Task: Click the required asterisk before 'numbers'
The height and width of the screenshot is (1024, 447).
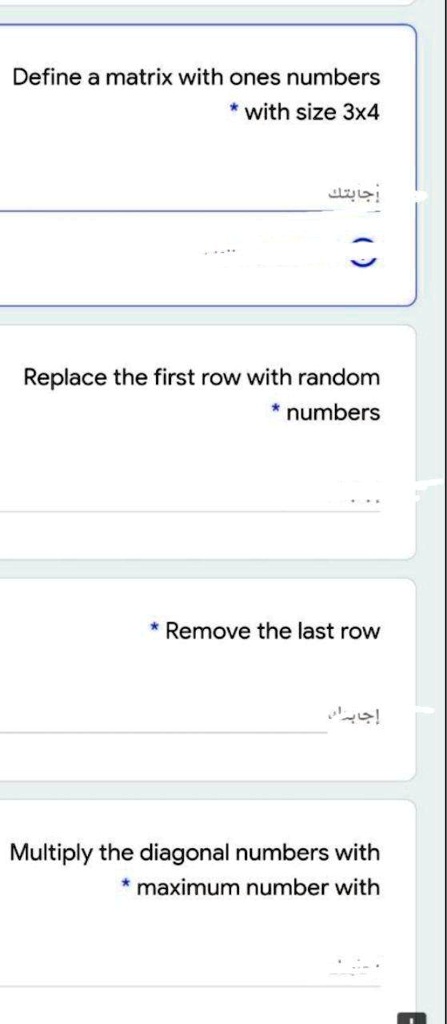Action: 276,411
